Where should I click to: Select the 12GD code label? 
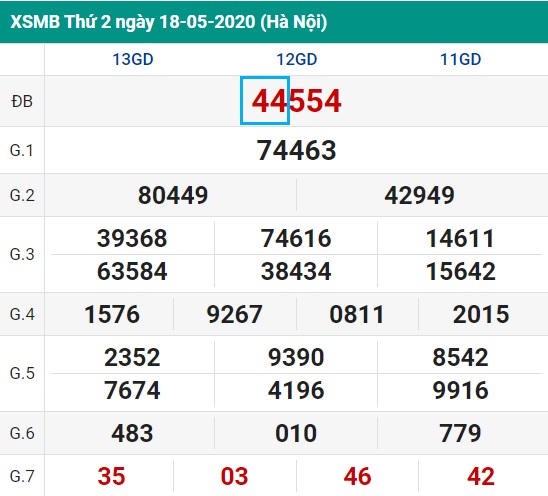tap(297, 59)
